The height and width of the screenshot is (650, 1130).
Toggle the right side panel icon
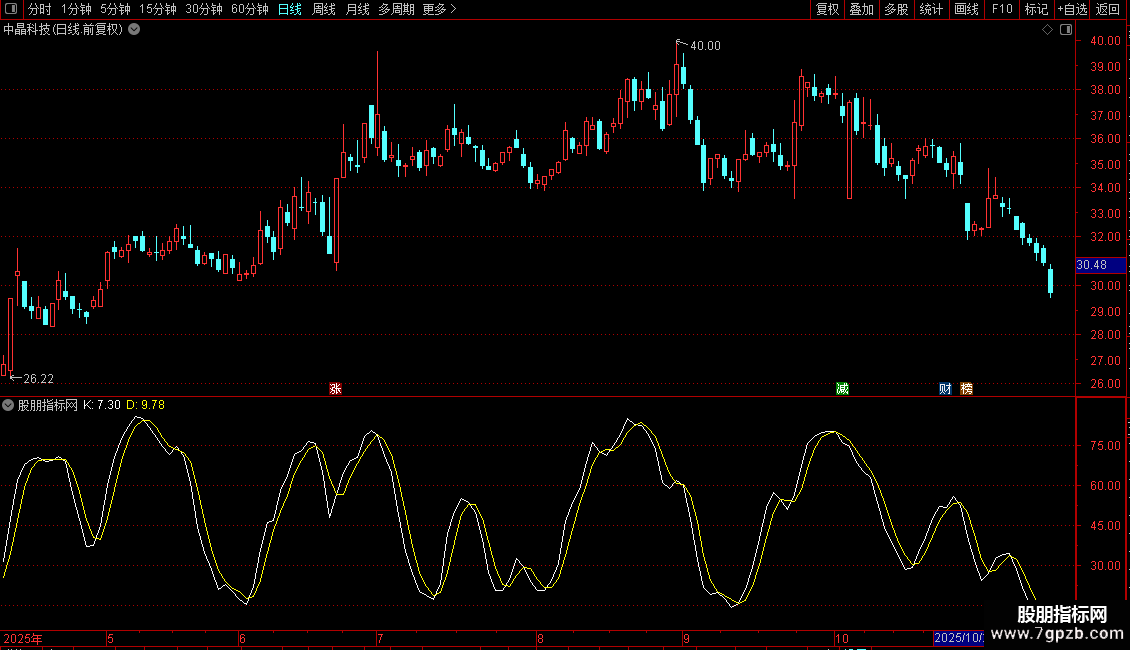click(x=1064, y=30)
